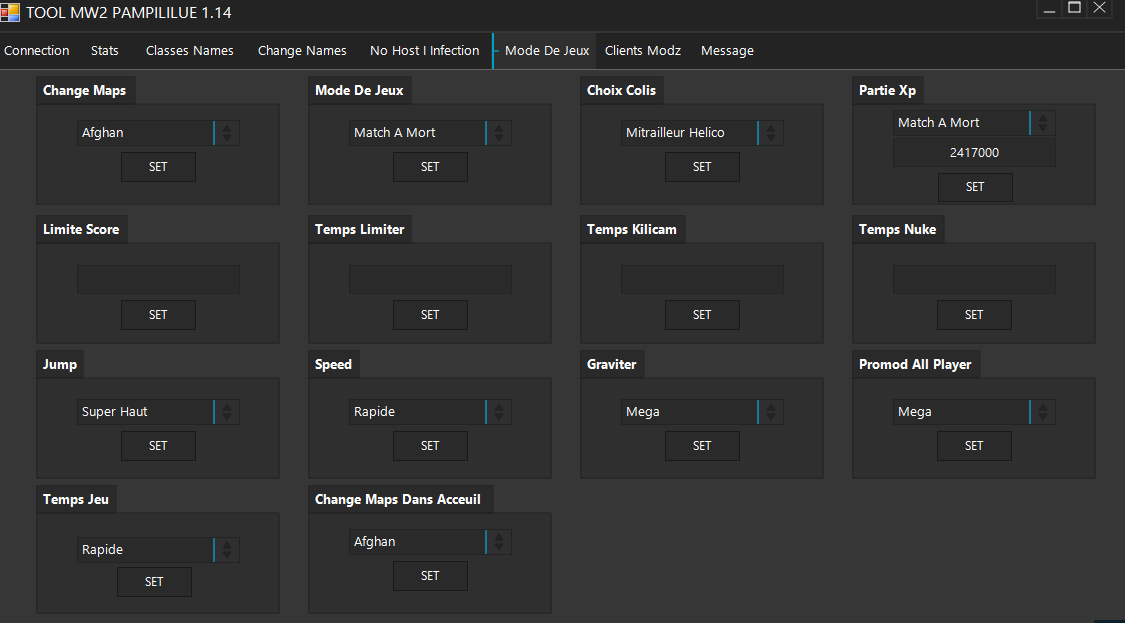
Task: Click SET in the Jump group
Action: click(x=158, y=446)
